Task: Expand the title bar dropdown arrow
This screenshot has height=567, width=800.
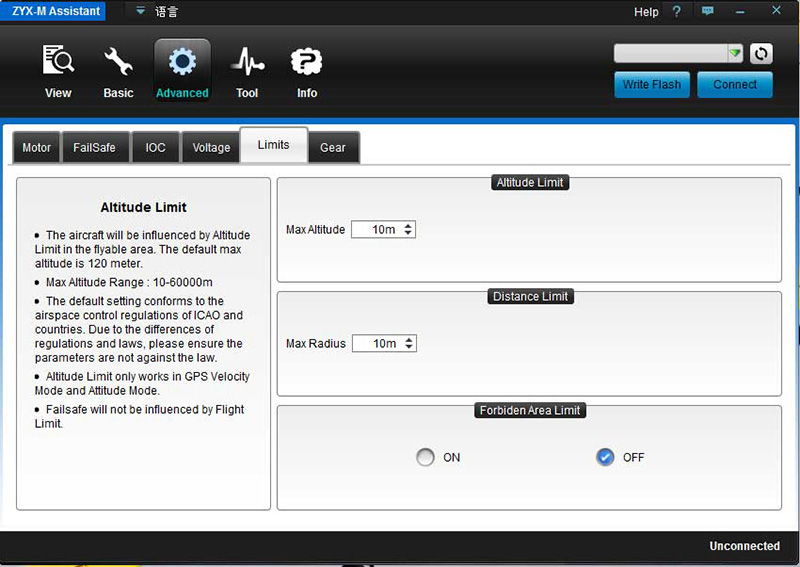Action: tap(140, 11)
